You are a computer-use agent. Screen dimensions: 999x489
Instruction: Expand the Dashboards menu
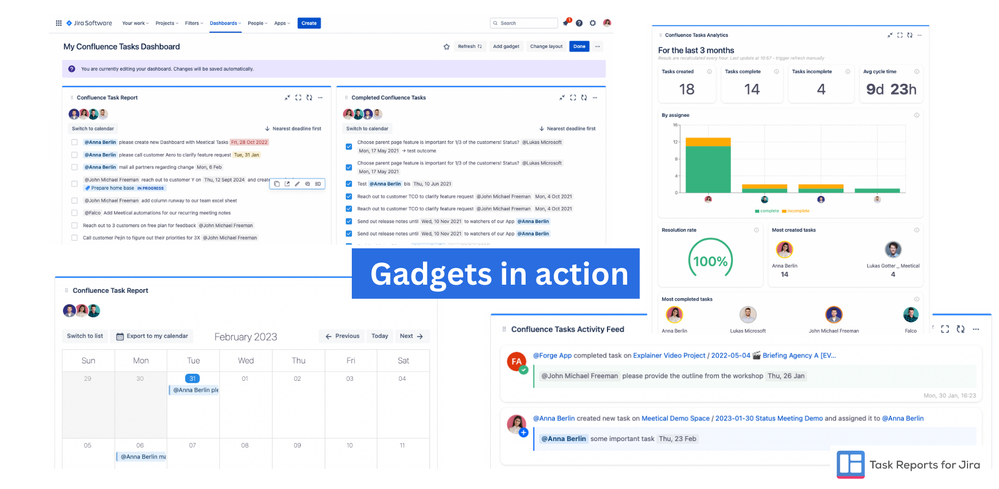pyautogui.click(x=226, y=23)
